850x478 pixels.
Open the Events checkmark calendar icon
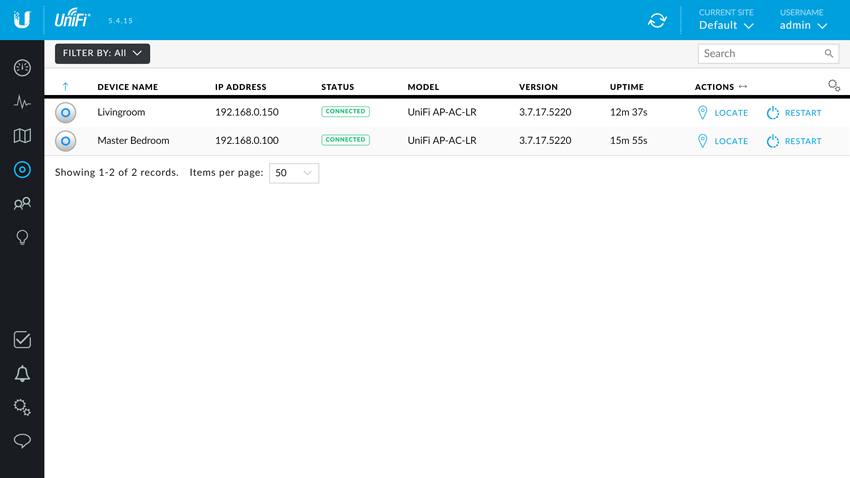22,340
